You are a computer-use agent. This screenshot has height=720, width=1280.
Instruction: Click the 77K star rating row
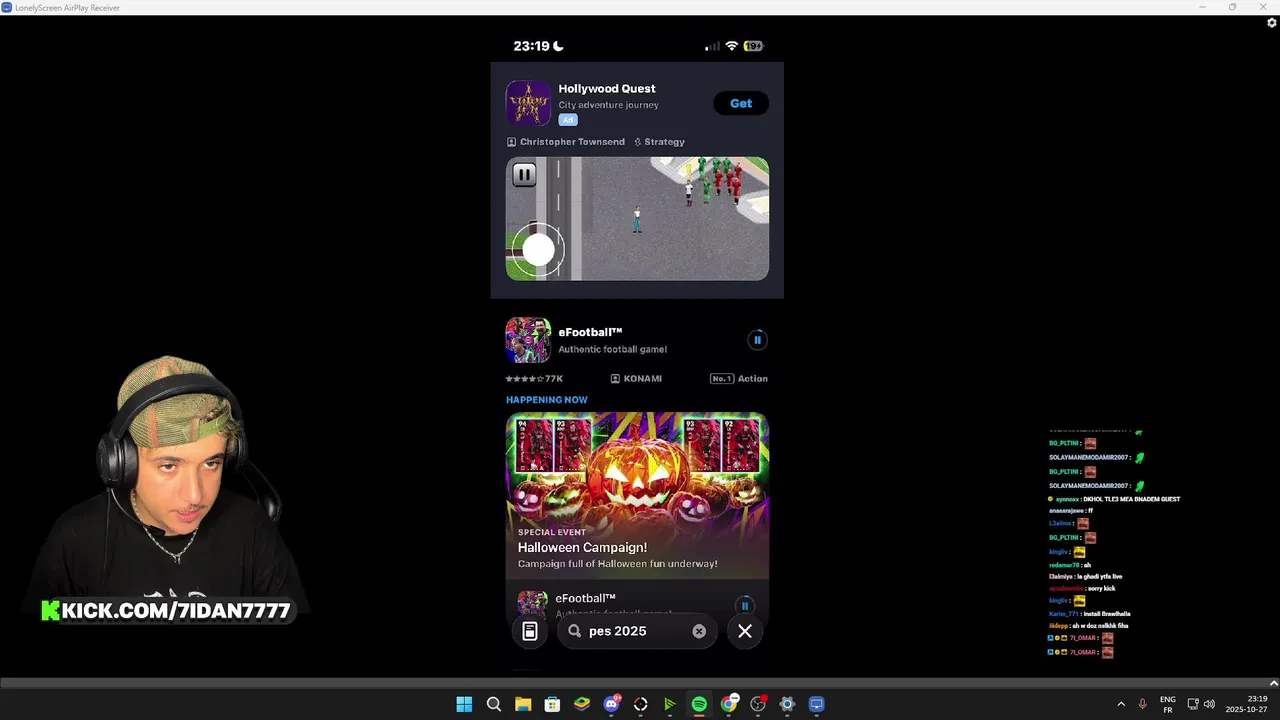pos(534,379)
